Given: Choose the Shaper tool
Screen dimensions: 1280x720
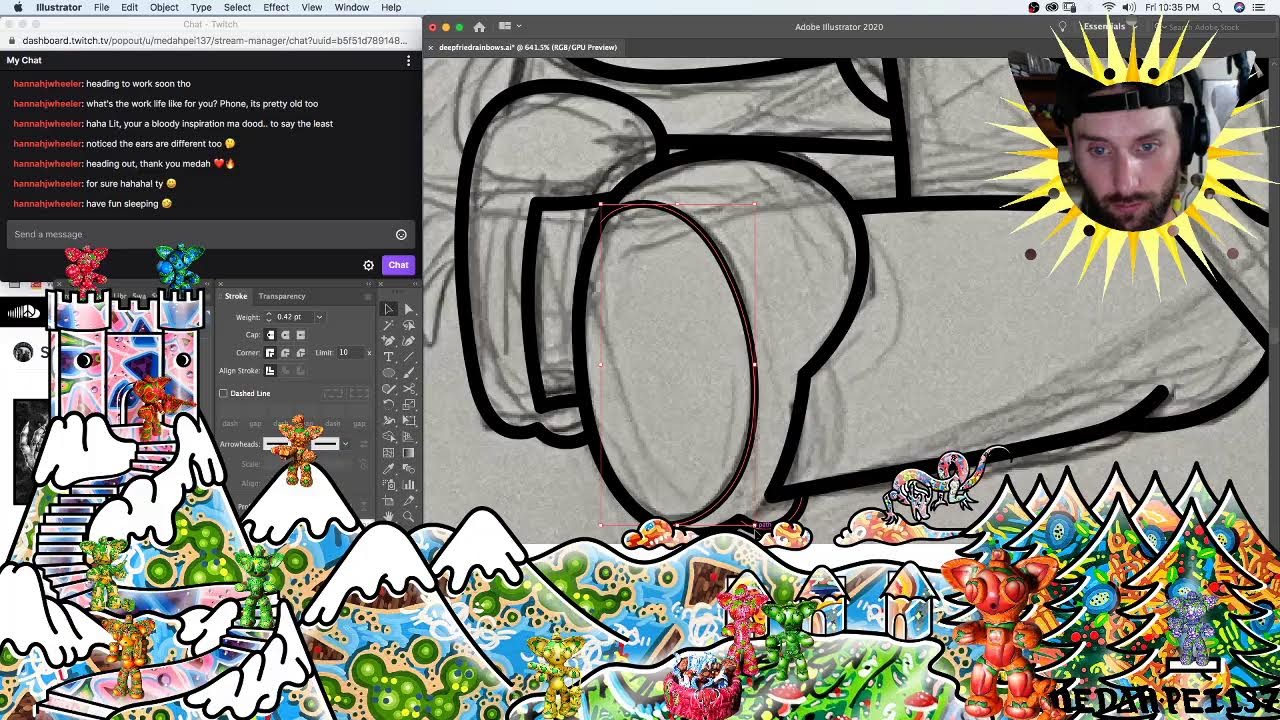Looking at the screenshot, I should (x=389, y=389).
